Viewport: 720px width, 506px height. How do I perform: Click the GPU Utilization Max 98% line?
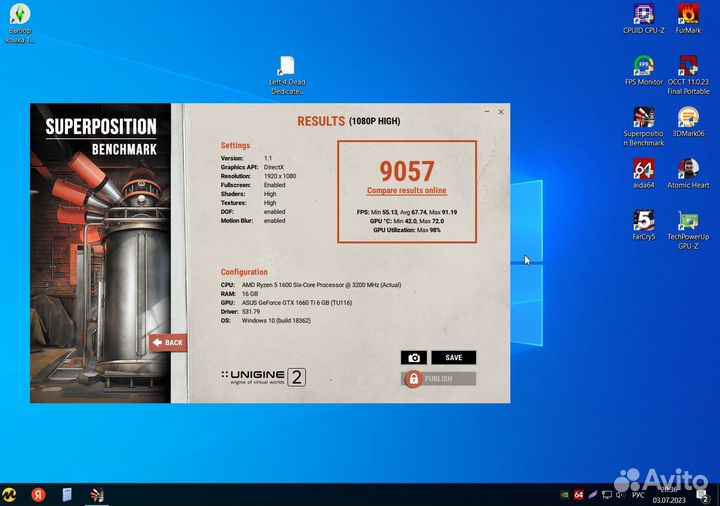pyautogui.click(x=406, y=230)
